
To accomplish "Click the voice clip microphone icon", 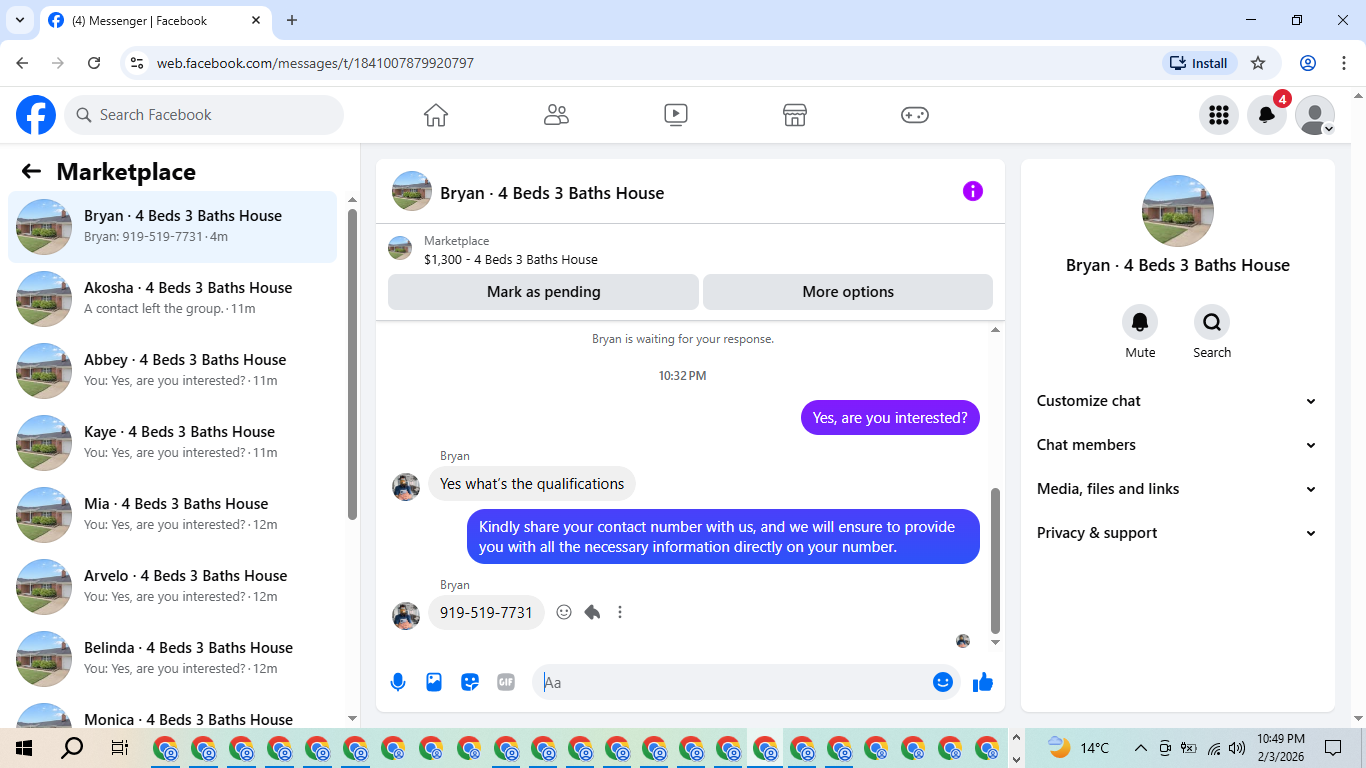I will [398, 682].
